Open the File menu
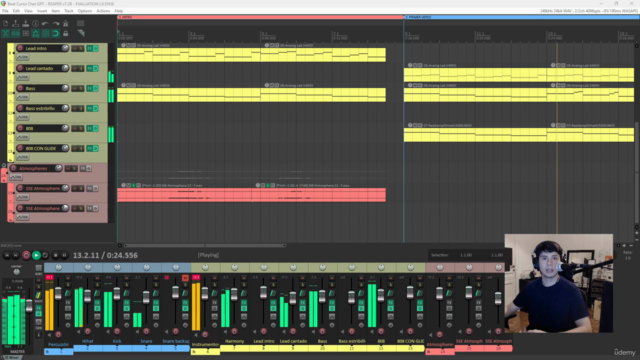This screenshot has height=360, width=640. pos(5,11)
